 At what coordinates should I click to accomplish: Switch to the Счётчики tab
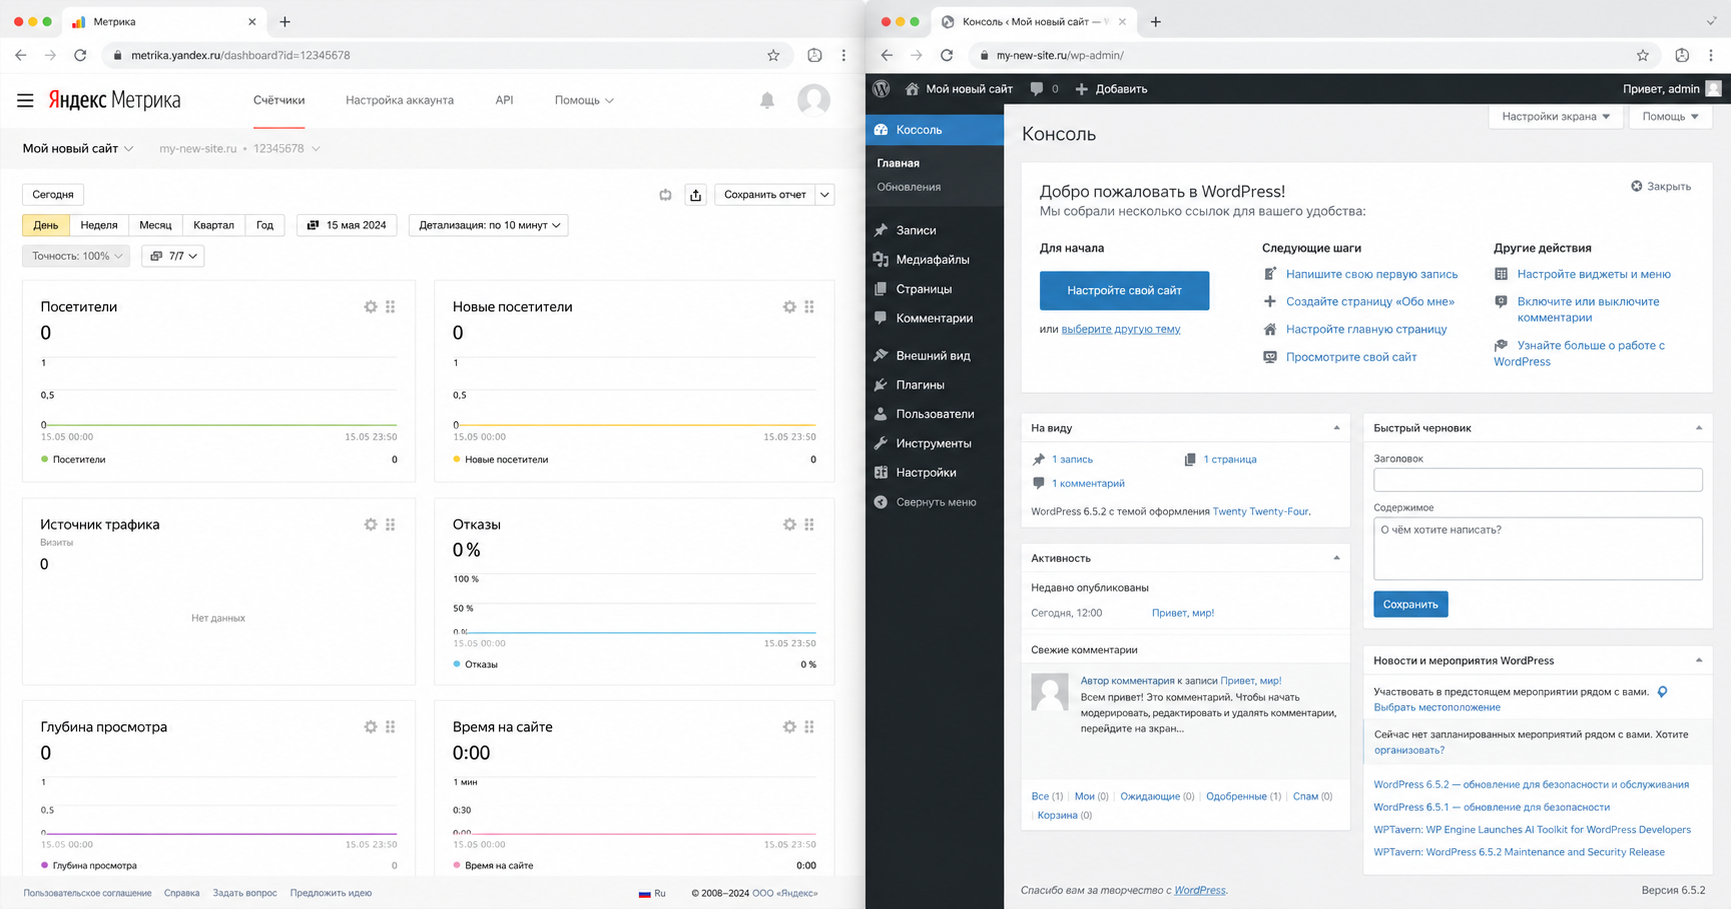tap(279, 100)
